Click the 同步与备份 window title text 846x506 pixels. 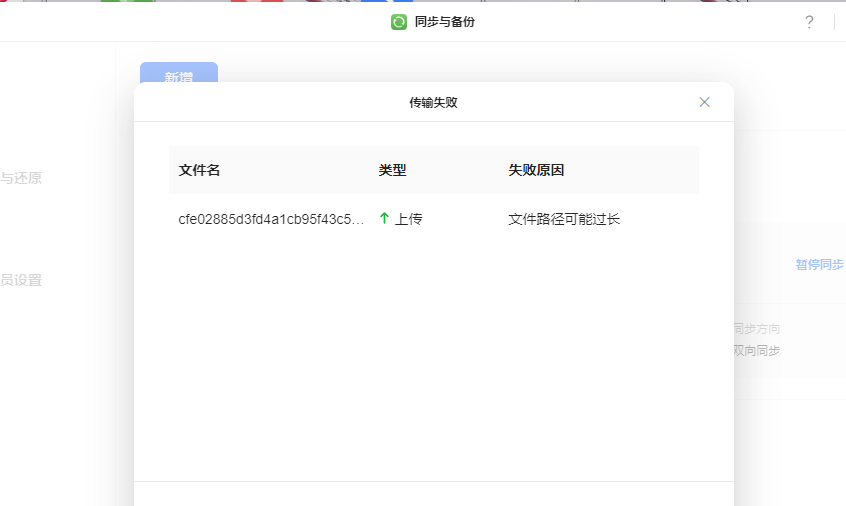click(x=444, y=22)
